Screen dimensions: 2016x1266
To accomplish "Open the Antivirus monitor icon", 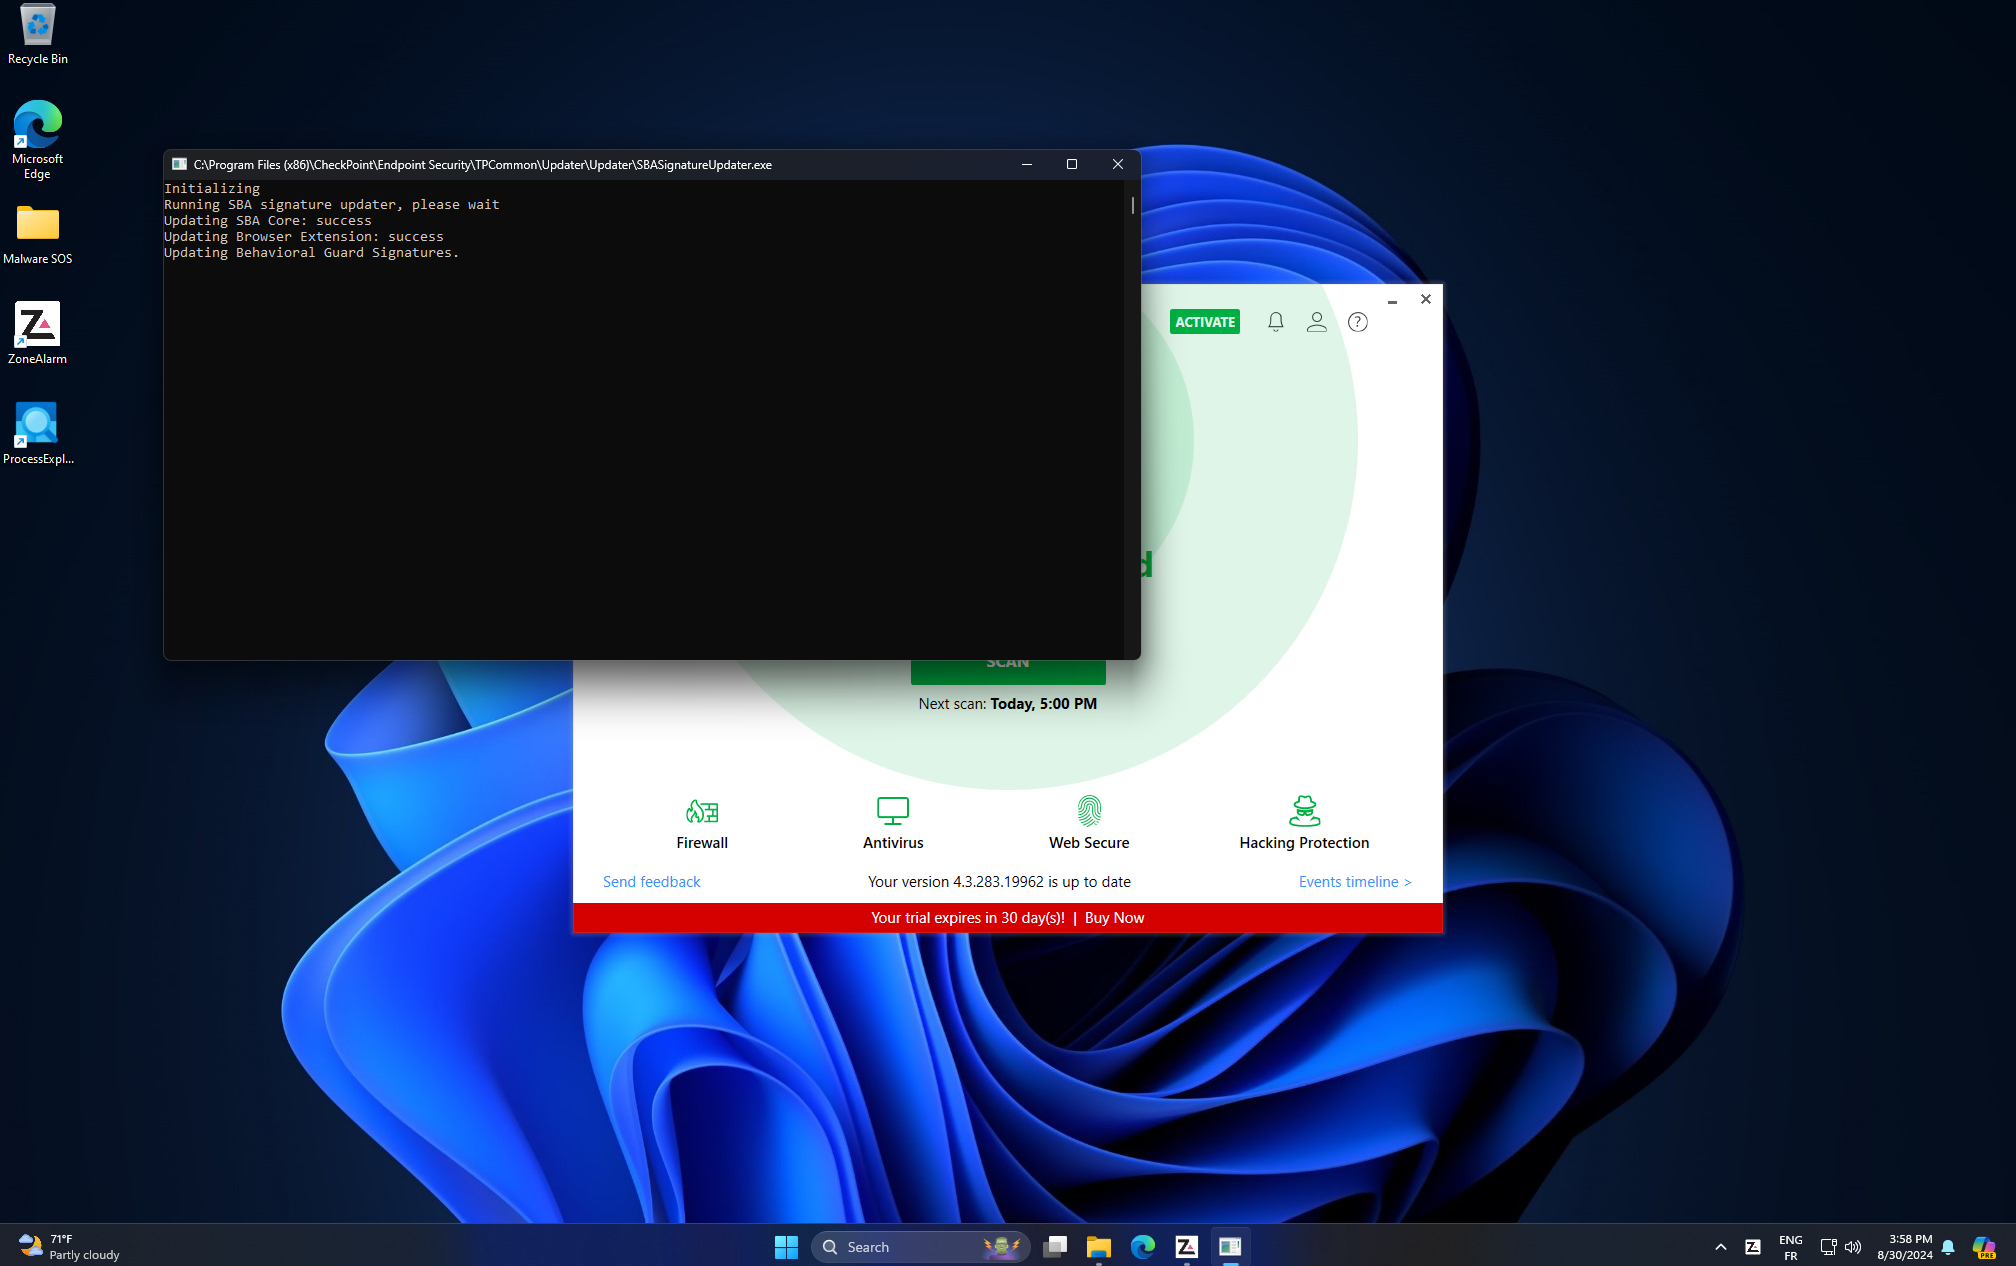I will point(892,810).
